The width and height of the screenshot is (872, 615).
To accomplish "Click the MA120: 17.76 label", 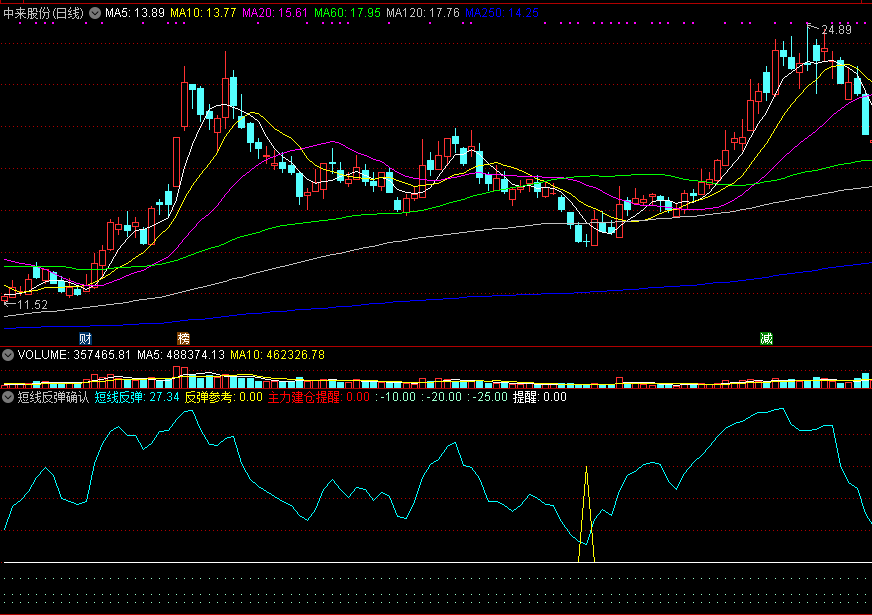I will coord(423,13).
